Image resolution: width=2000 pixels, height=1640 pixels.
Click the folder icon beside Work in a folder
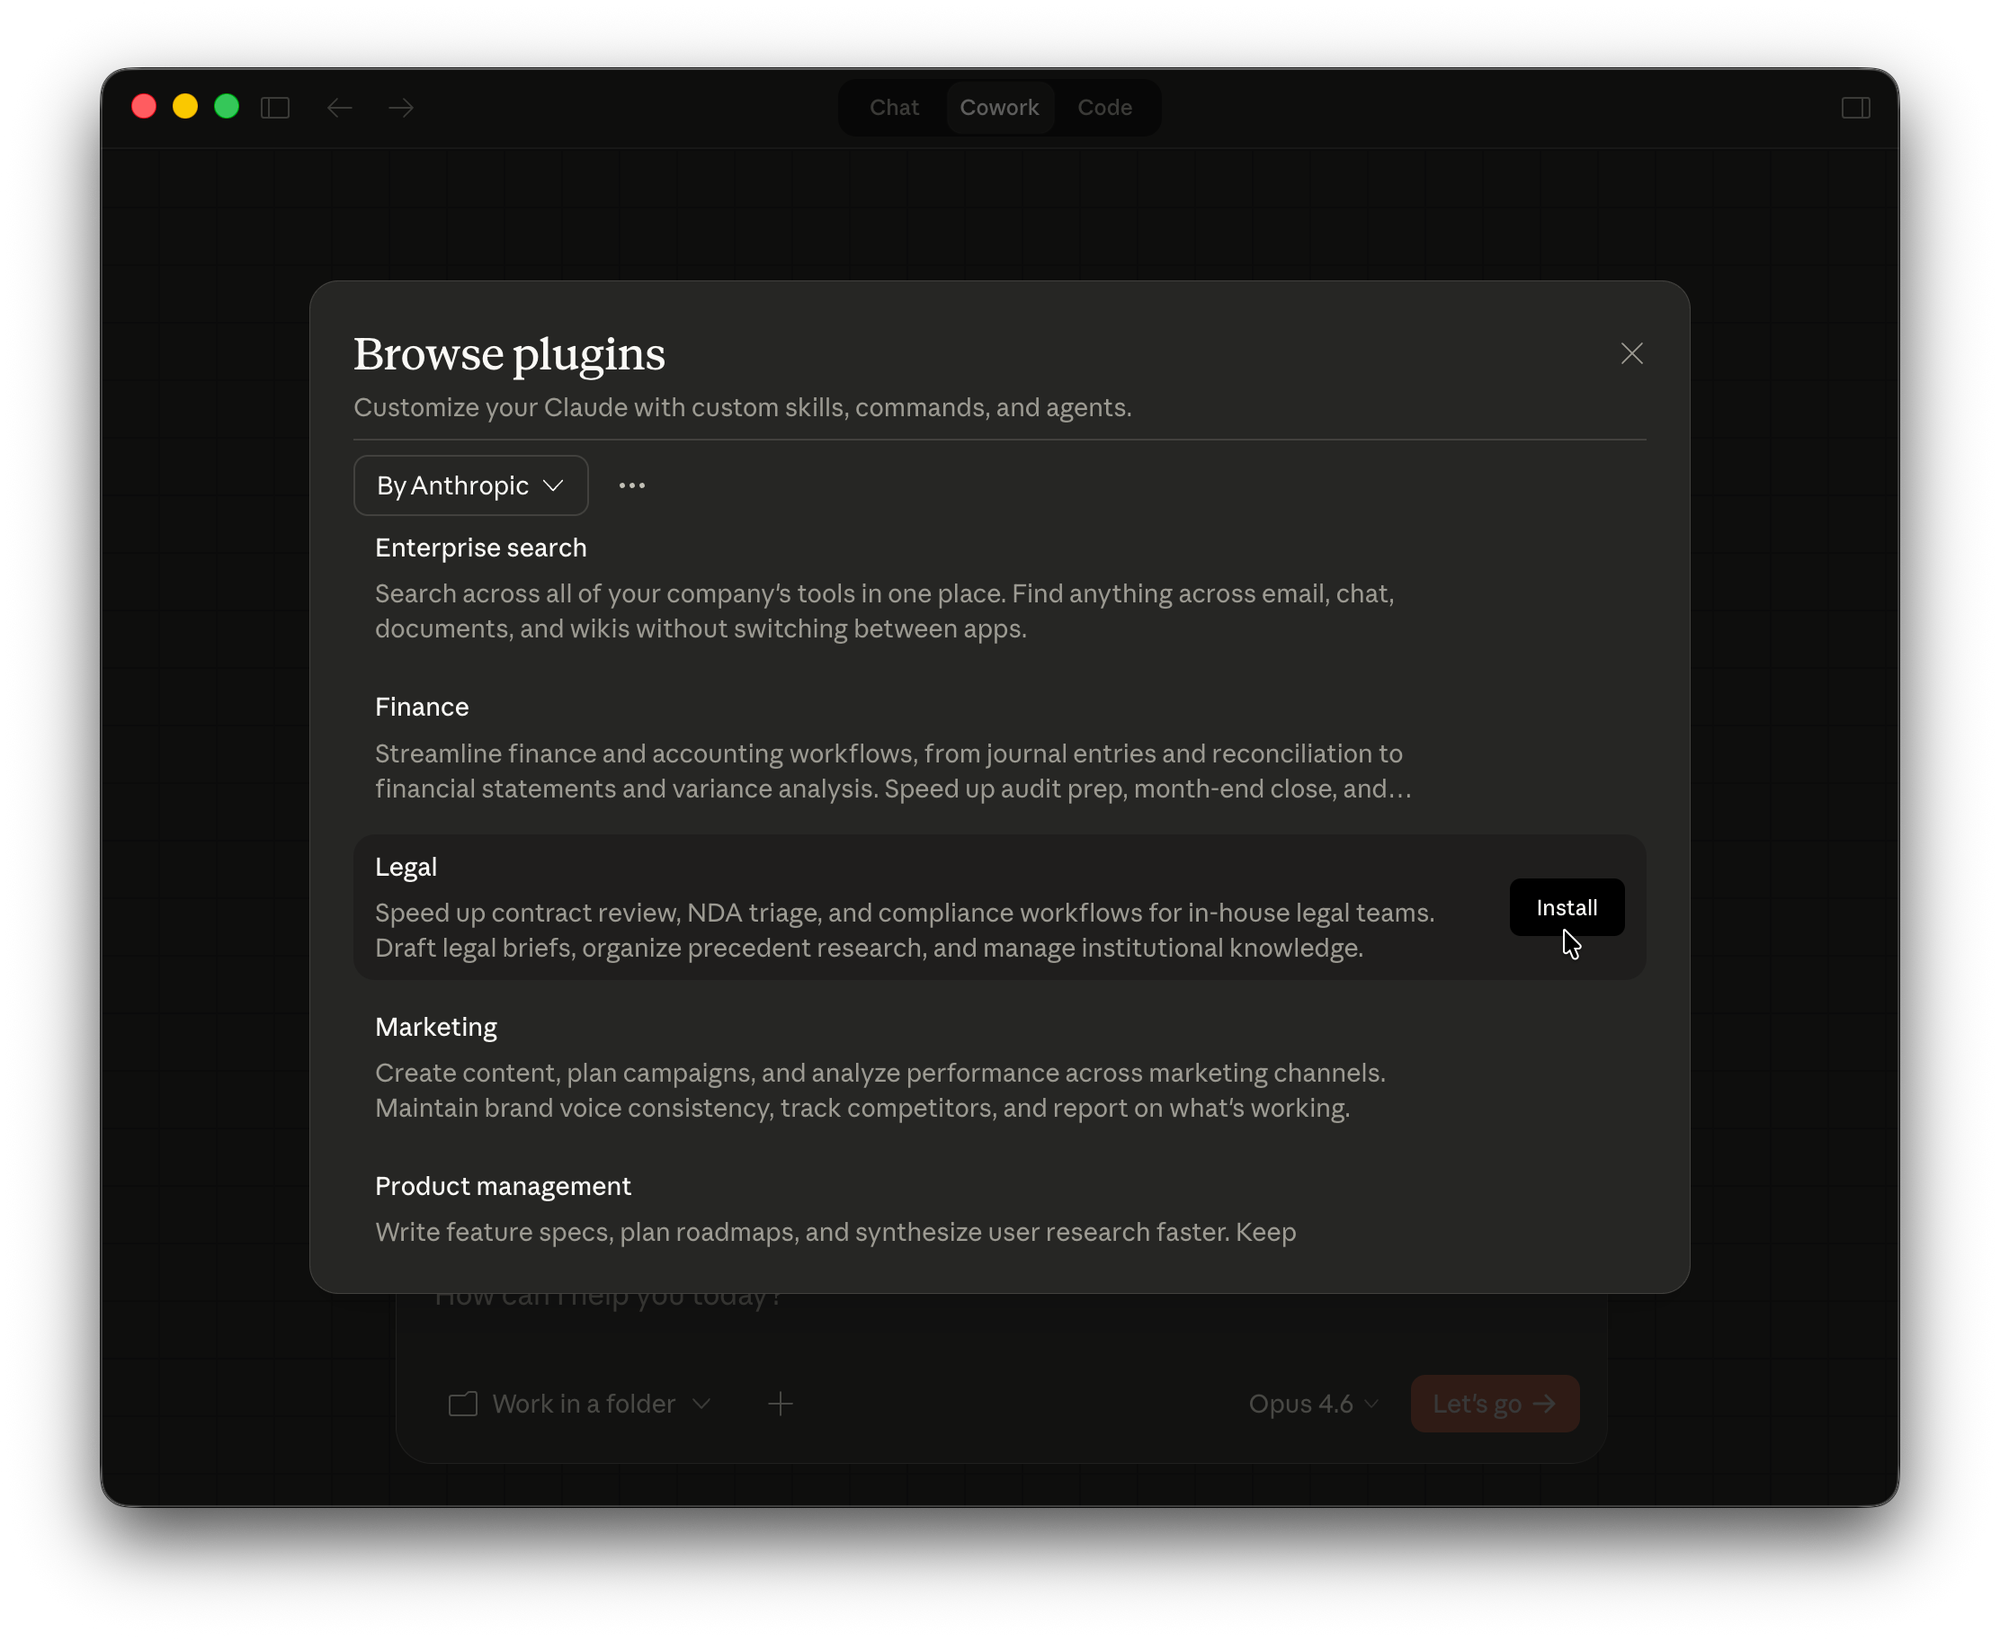[x=462, y=1404]
